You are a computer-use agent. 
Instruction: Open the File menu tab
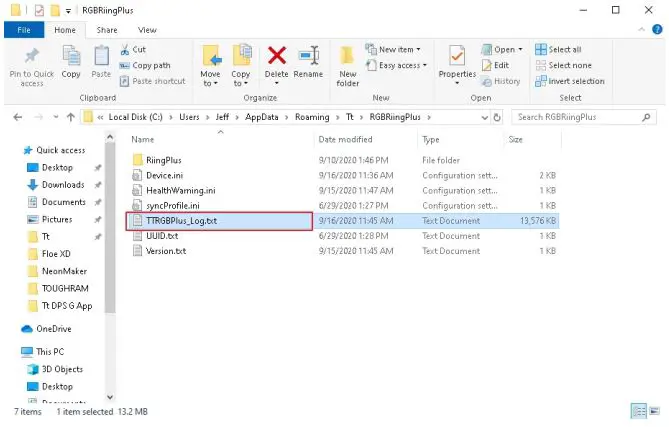coord(24,30)
